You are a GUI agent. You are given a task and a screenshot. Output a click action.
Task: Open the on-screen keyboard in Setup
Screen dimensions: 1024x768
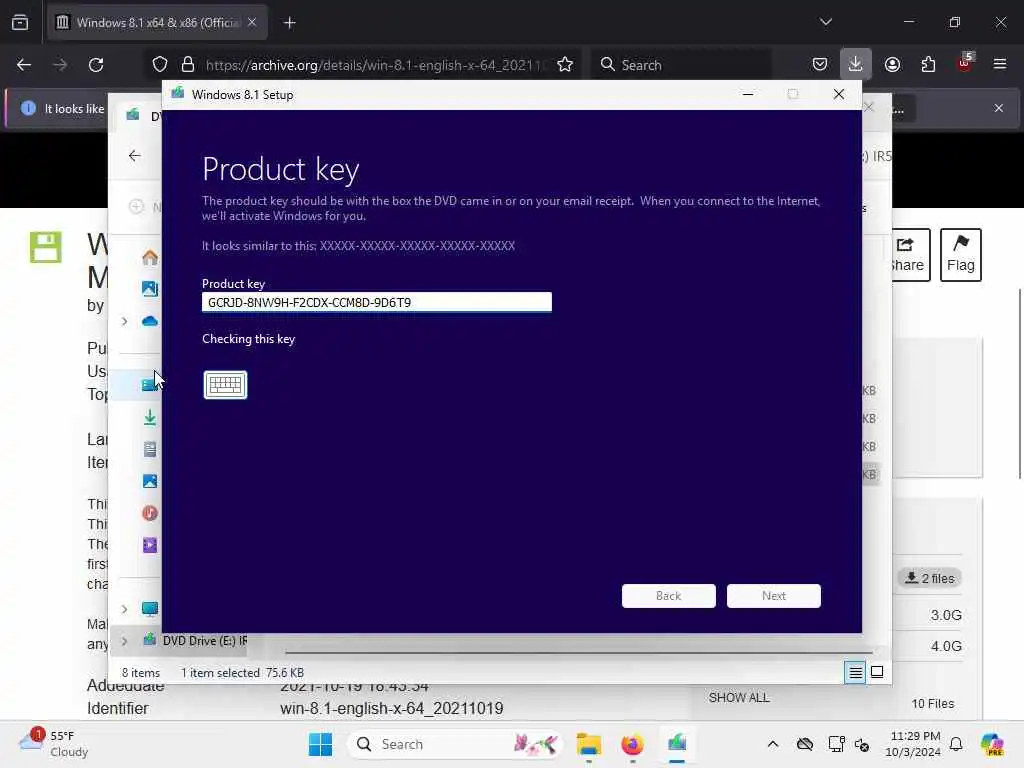tap(225, 385)
